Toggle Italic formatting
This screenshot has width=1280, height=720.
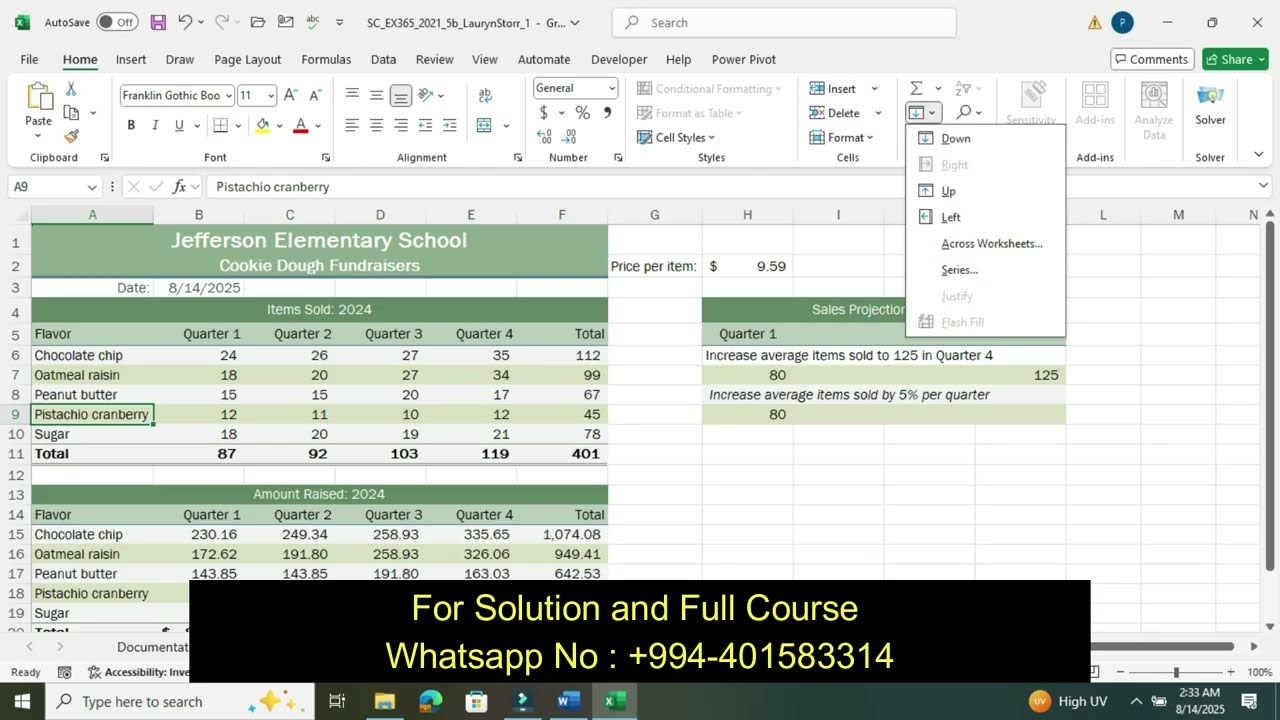pyautogui.click(x=155, y=126)
